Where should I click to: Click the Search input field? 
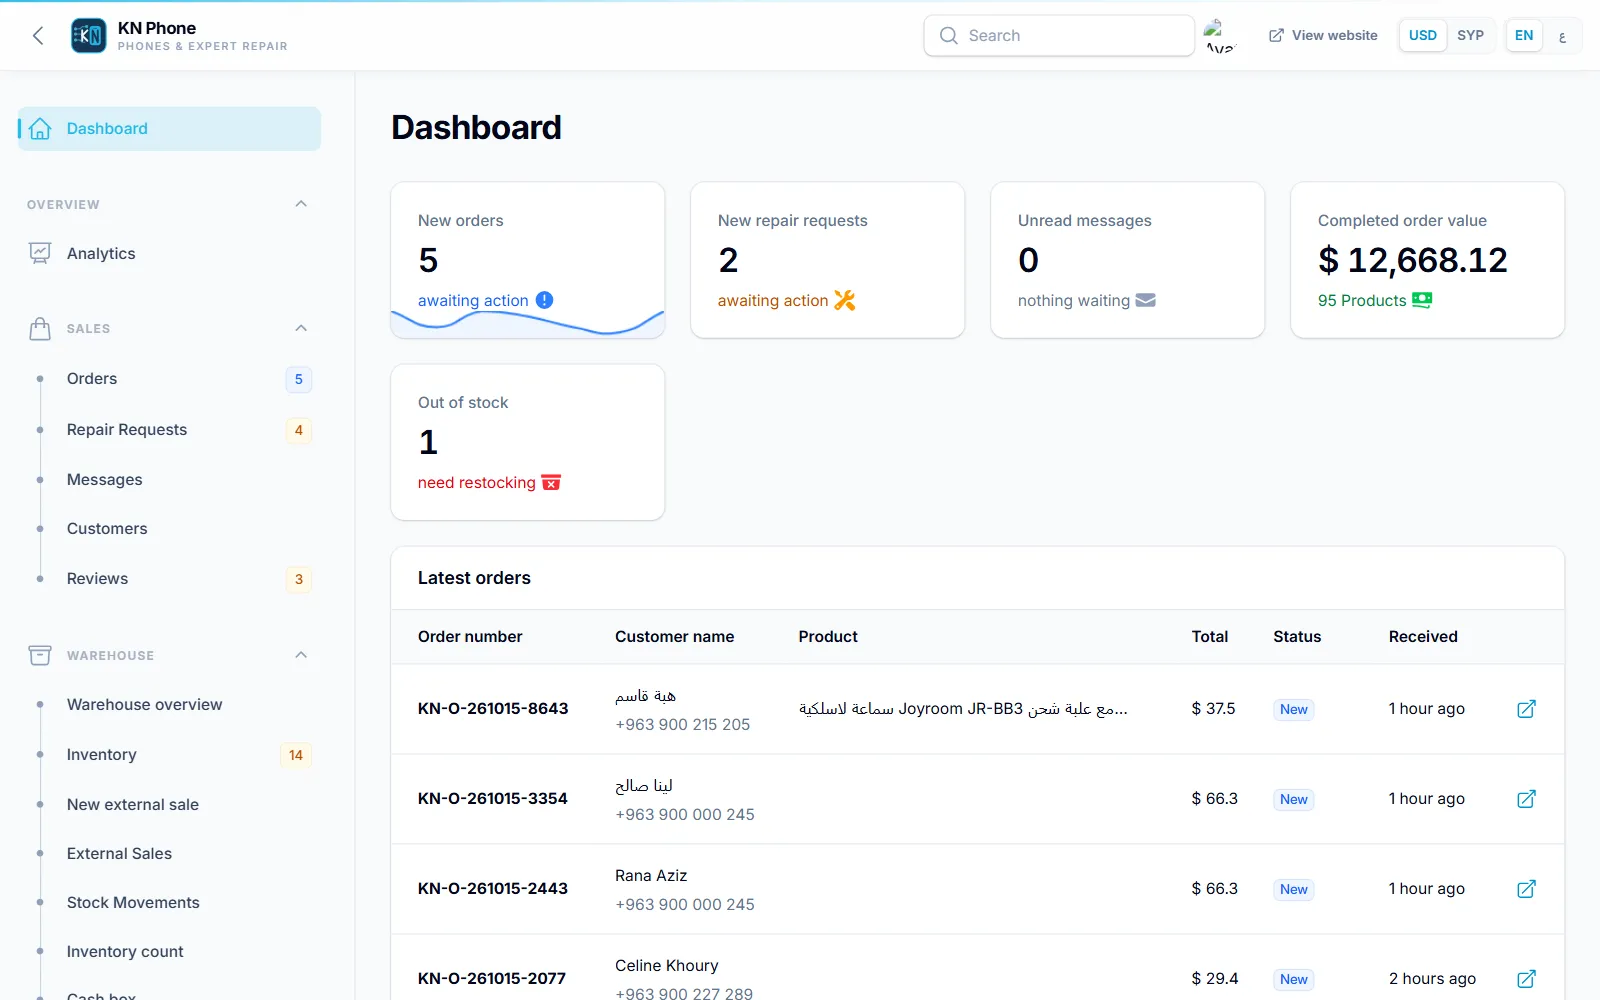[1059, 35]
